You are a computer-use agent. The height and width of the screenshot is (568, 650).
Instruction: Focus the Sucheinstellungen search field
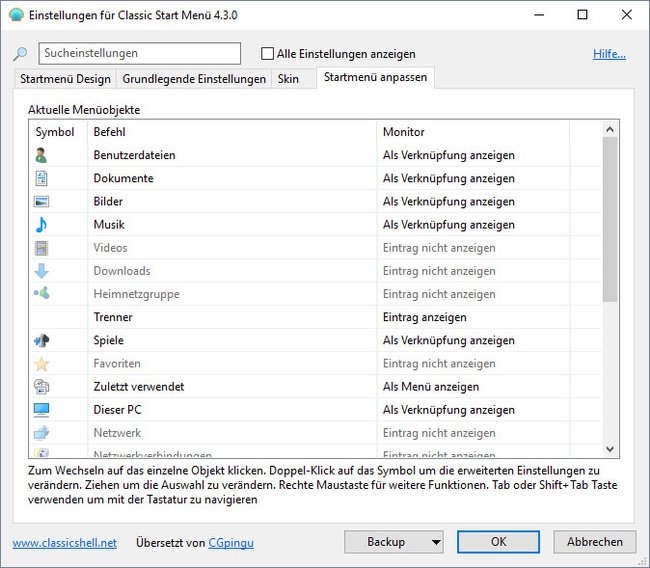[x=140, y=53]
